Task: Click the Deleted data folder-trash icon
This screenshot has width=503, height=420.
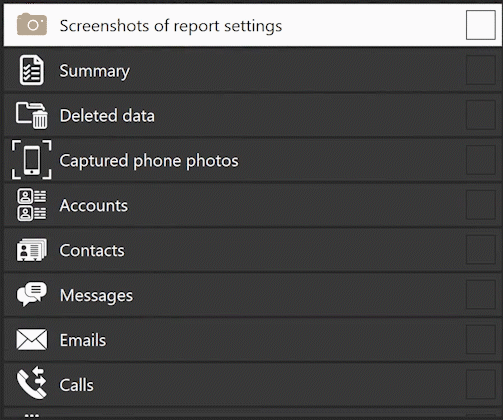Action: [x=32, y=115]
